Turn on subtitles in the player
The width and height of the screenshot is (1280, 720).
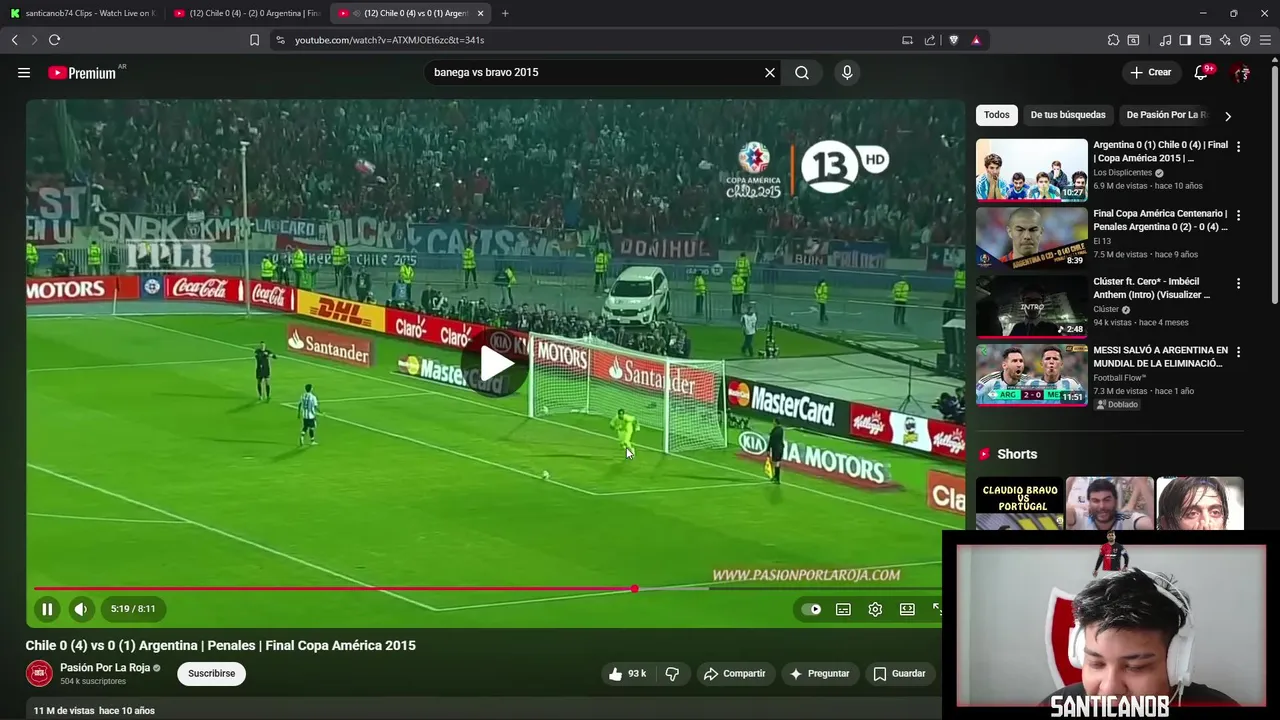pyautogui.click(x=843, y=609)
